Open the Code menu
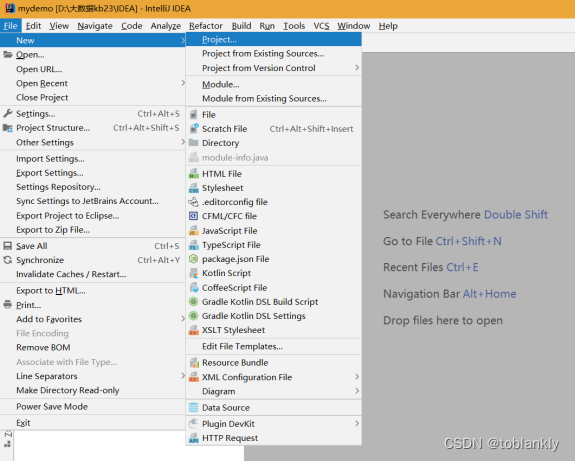This screenshot has height=461, width=575. point(132,26)
